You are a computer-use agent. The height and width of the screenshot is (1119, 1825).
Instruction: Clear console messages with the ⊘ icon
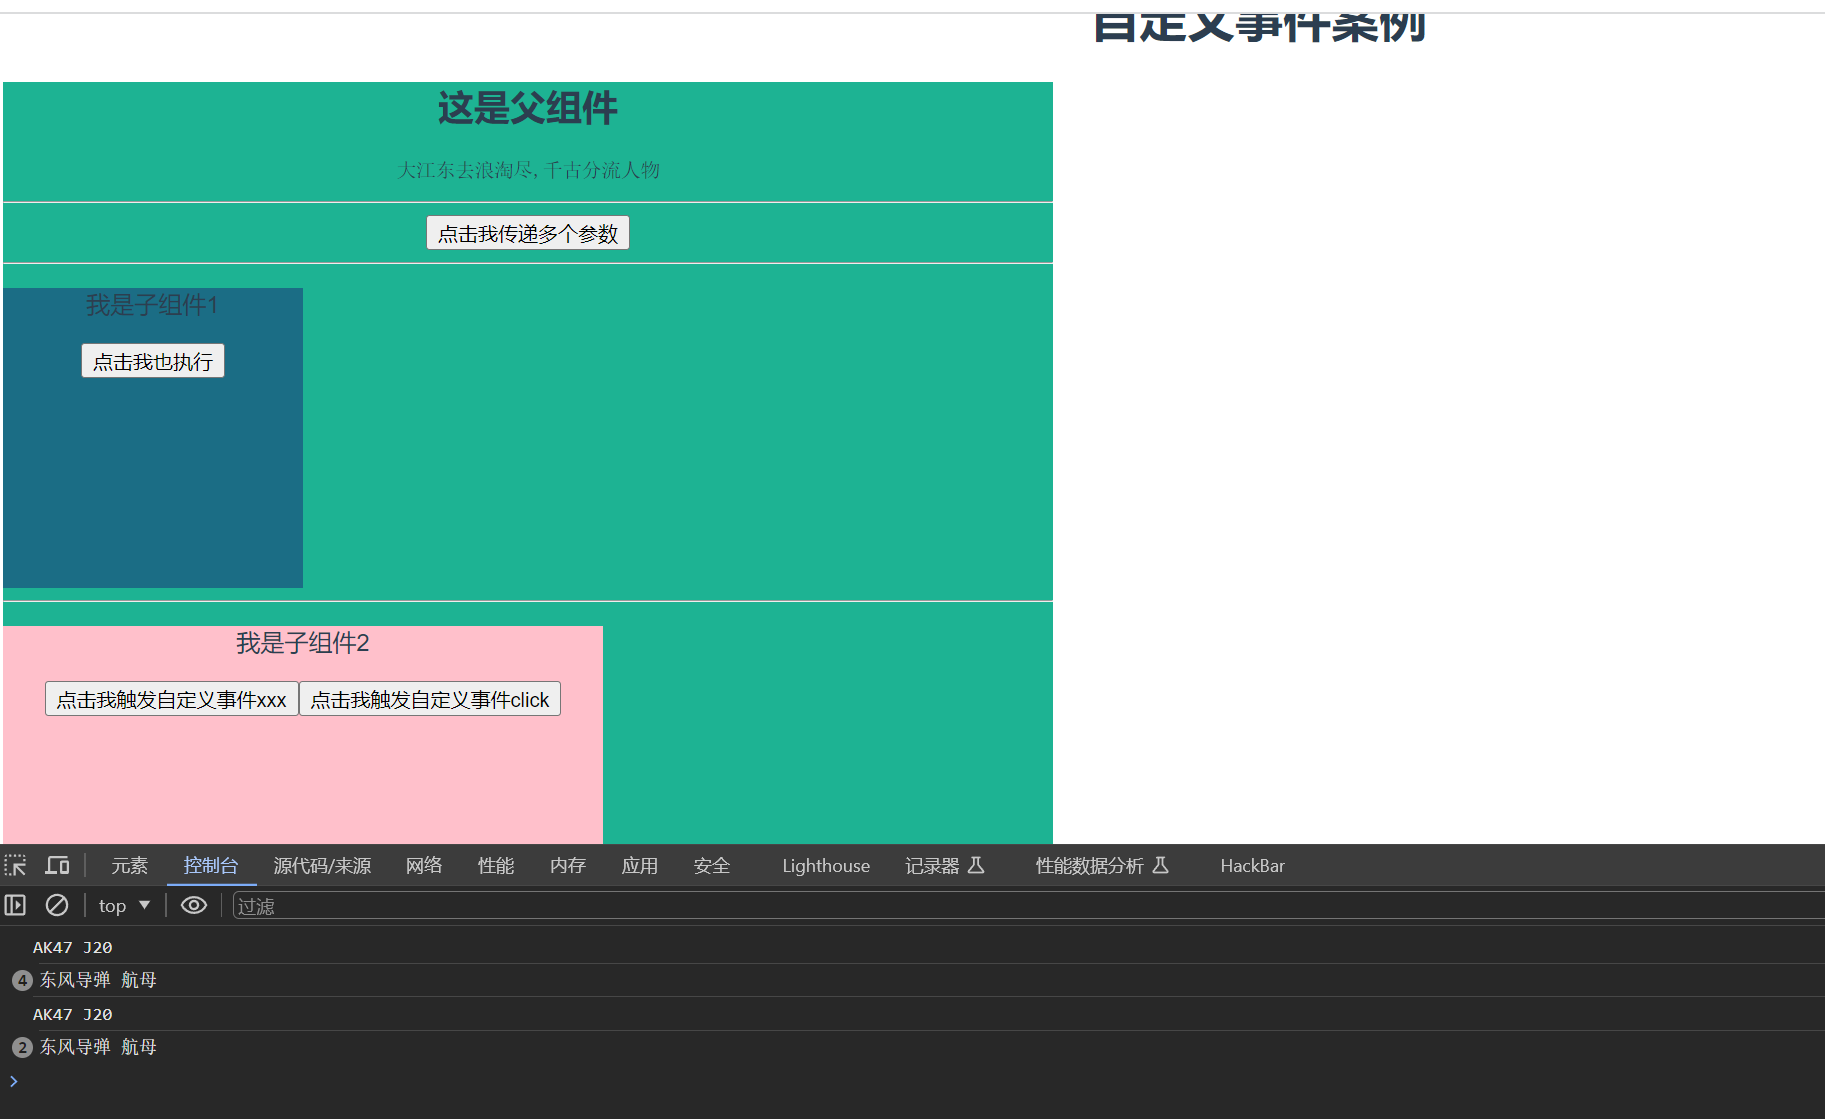[56, 905]
